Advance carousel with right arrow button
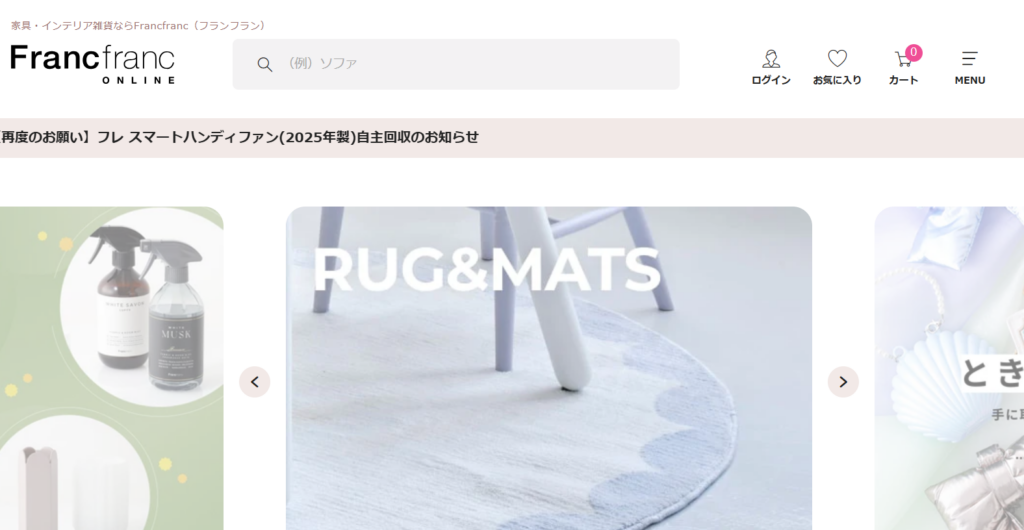Viewport: 1024px width, 530px height. pos(843,382)
